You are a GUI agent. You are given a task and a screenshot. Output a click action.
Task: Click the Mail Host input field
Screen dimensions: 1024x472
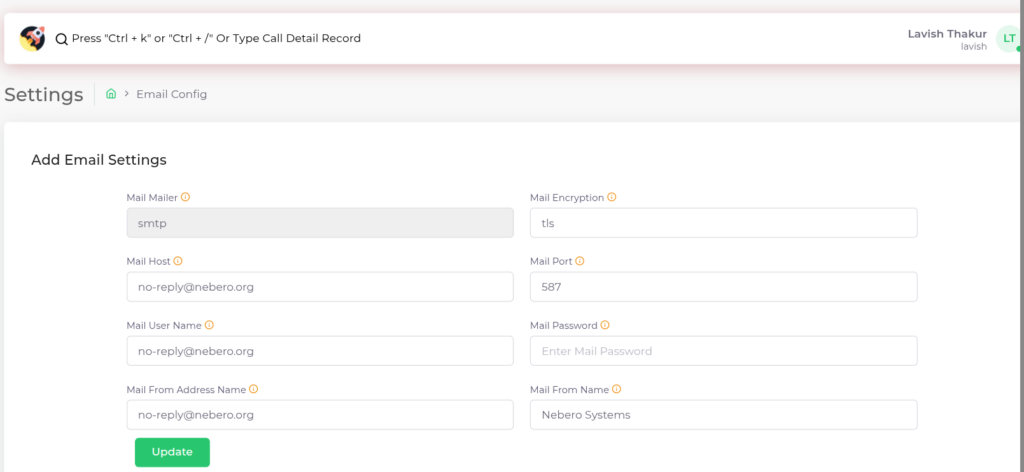(319, 287)
